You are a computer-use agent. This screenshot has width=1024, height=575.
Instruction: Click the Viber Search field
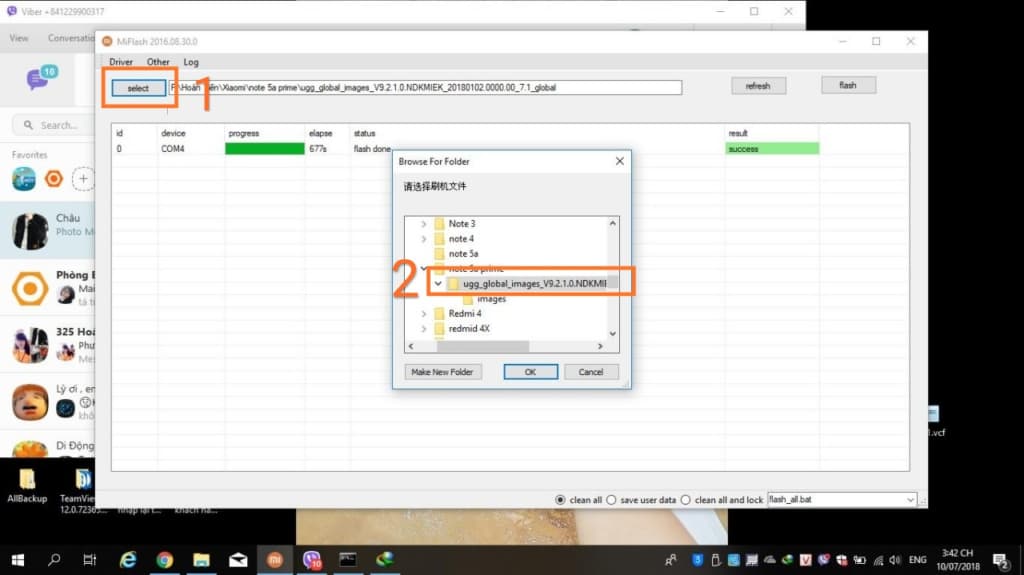coord(54,125)
